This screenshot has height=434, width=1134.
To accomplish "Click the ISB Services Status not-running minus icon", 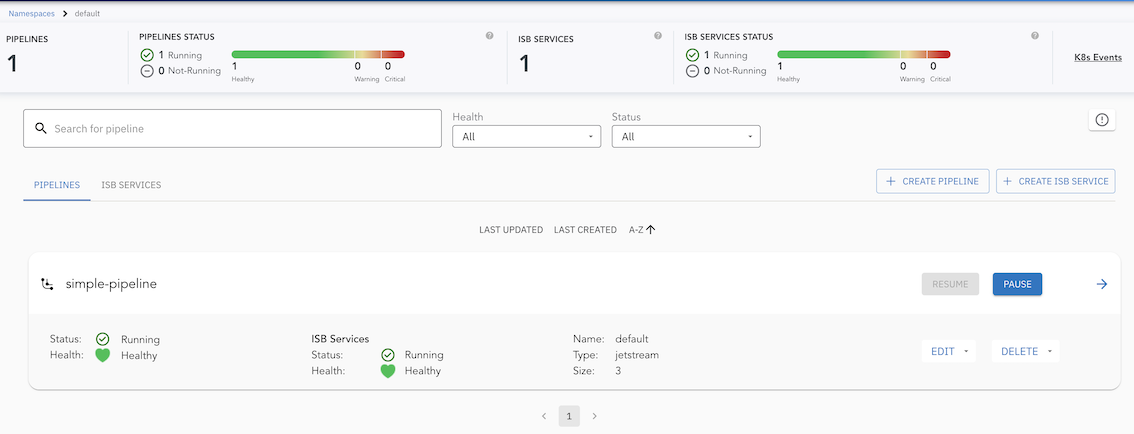I will 692,71.
